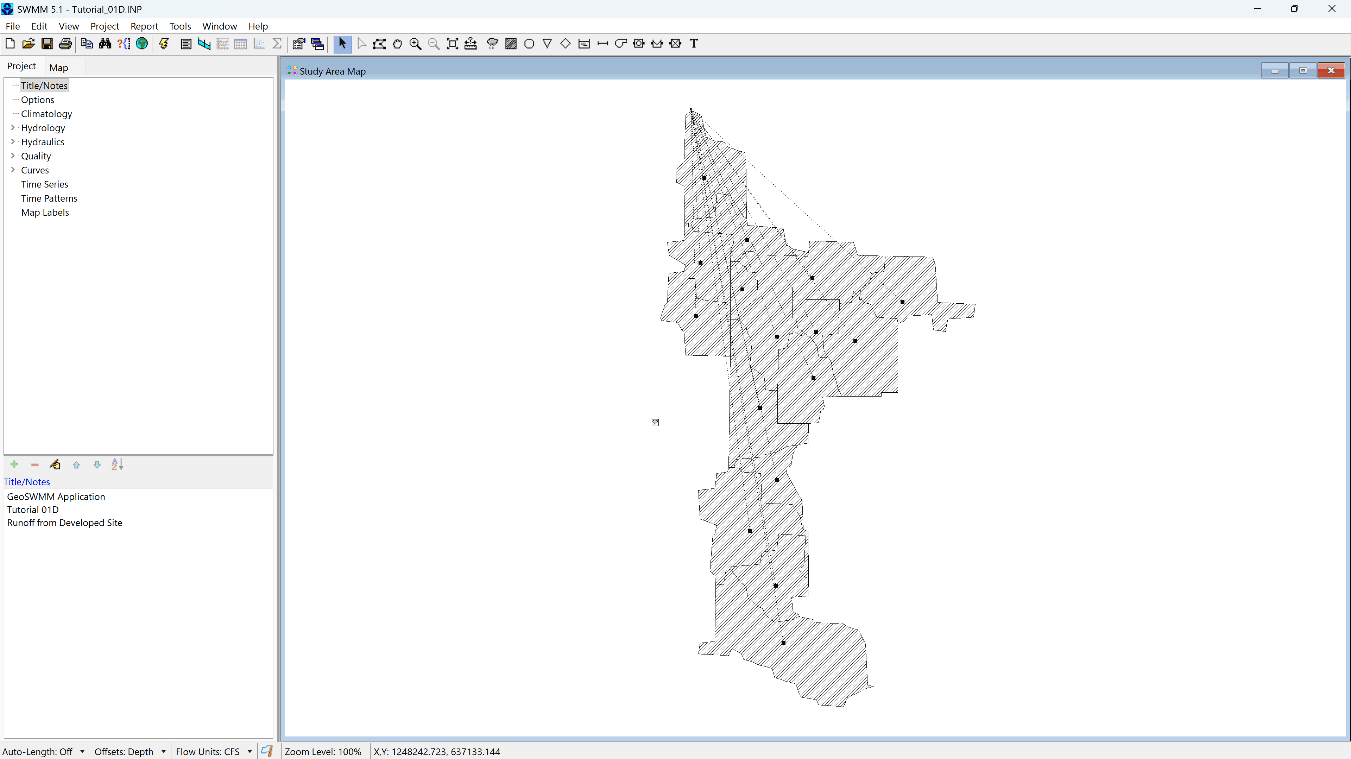
Task: Open the Project menu
Action: [x=104, y=26]
